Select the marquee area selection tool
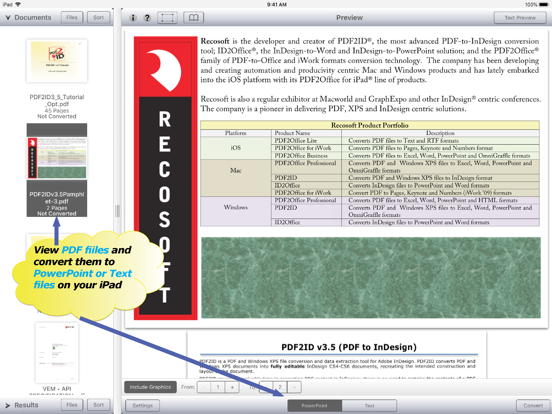The height and width of the screenshot is (414, 552). tap(167, 18)
